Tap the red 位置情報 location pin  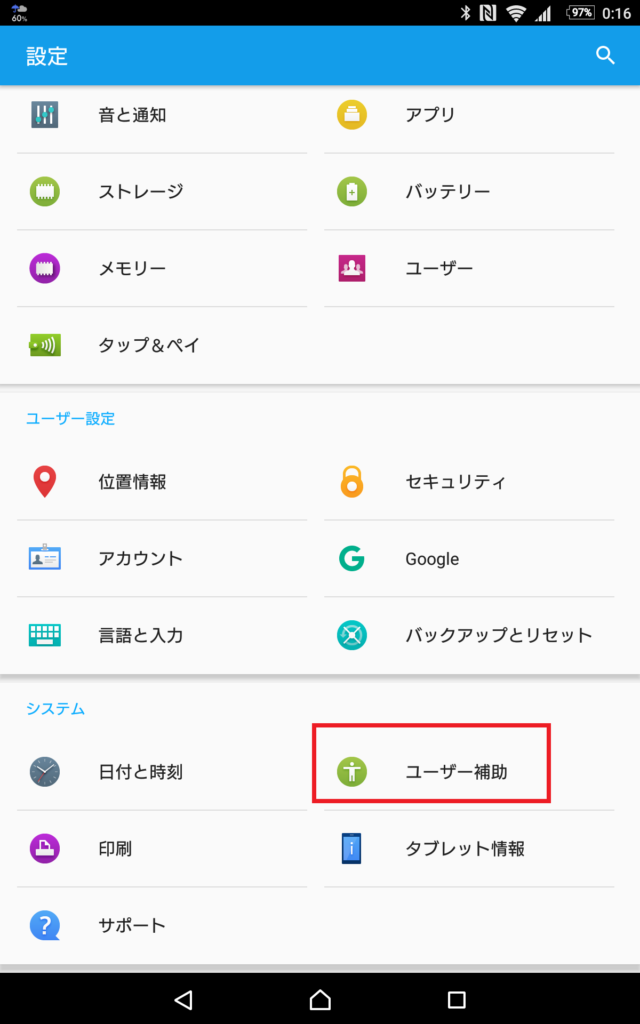(x=45, y=482)
